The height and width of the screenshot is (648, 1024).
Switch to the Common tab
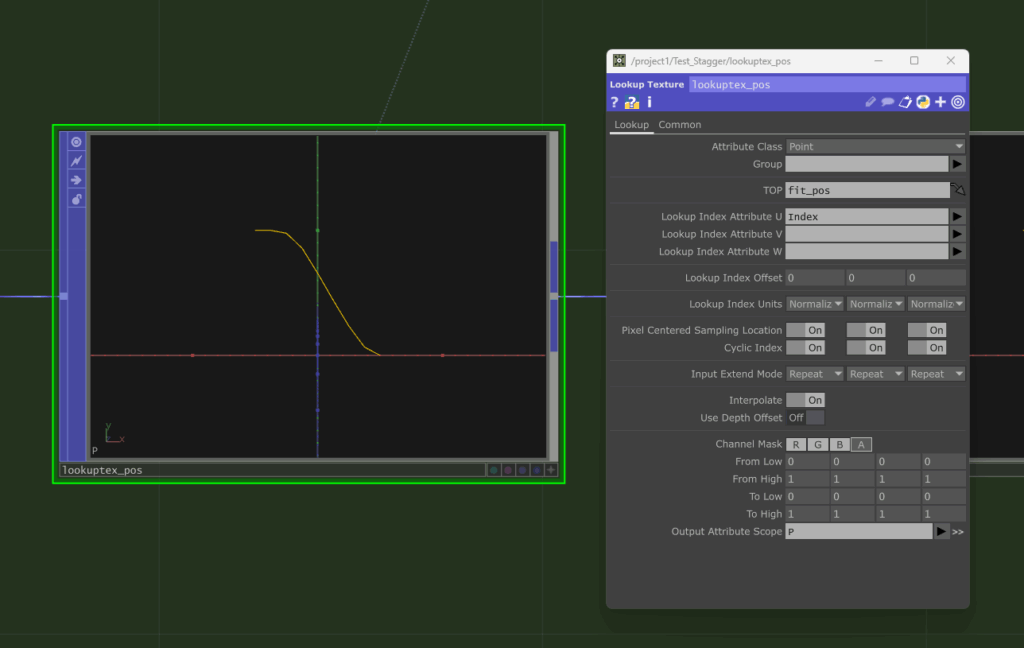point(680,125)
